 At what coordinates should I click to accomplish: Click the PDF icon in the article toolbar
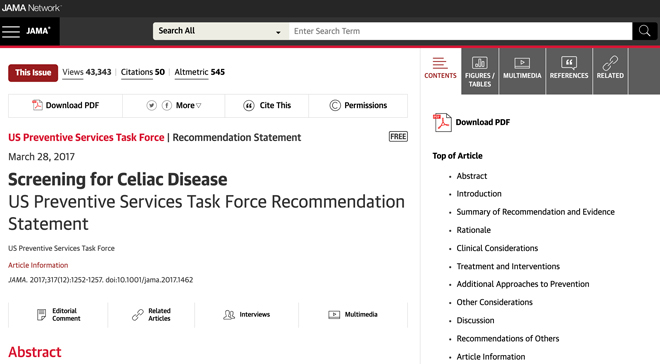[x=37, y=105]
